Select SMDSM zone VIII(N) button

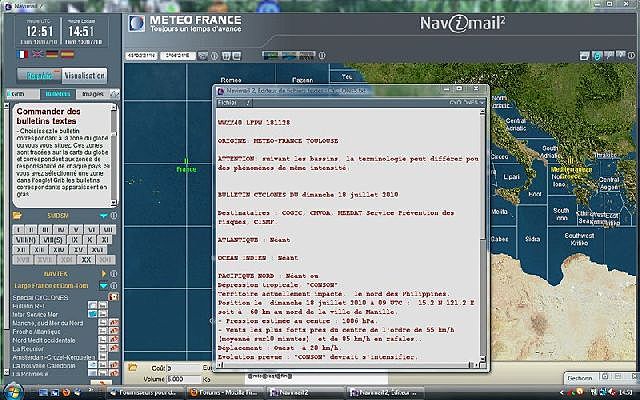(x=26, y=240)
